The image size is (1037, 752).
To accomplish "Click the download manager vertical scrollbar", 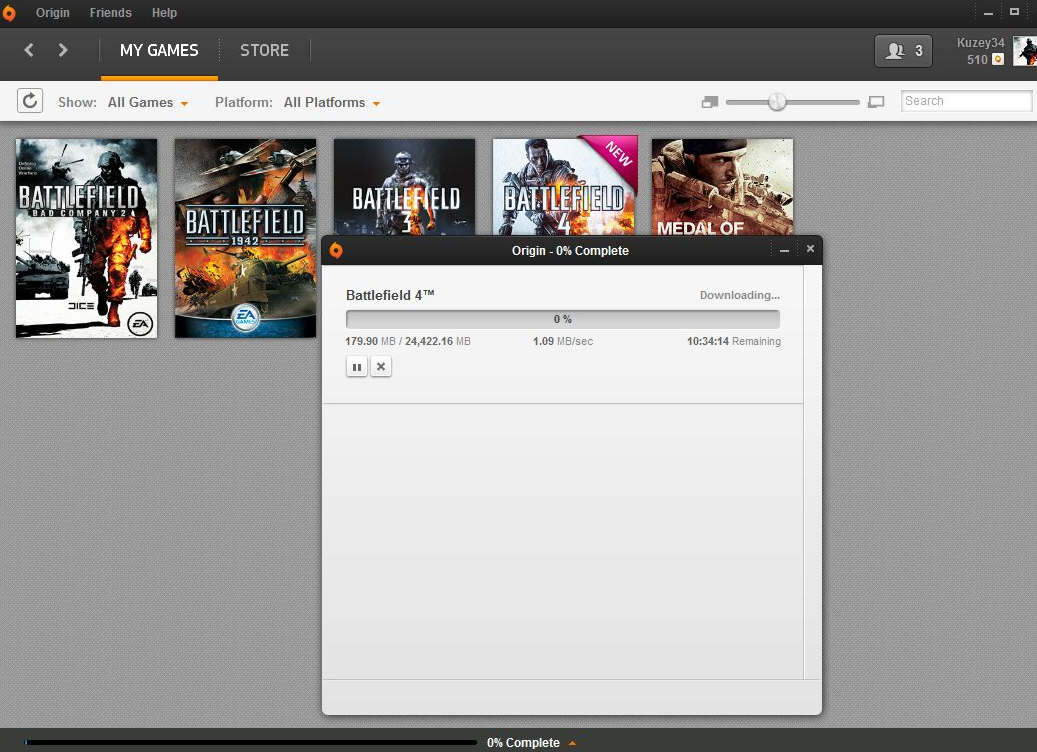I will click(x=812, y=472).
